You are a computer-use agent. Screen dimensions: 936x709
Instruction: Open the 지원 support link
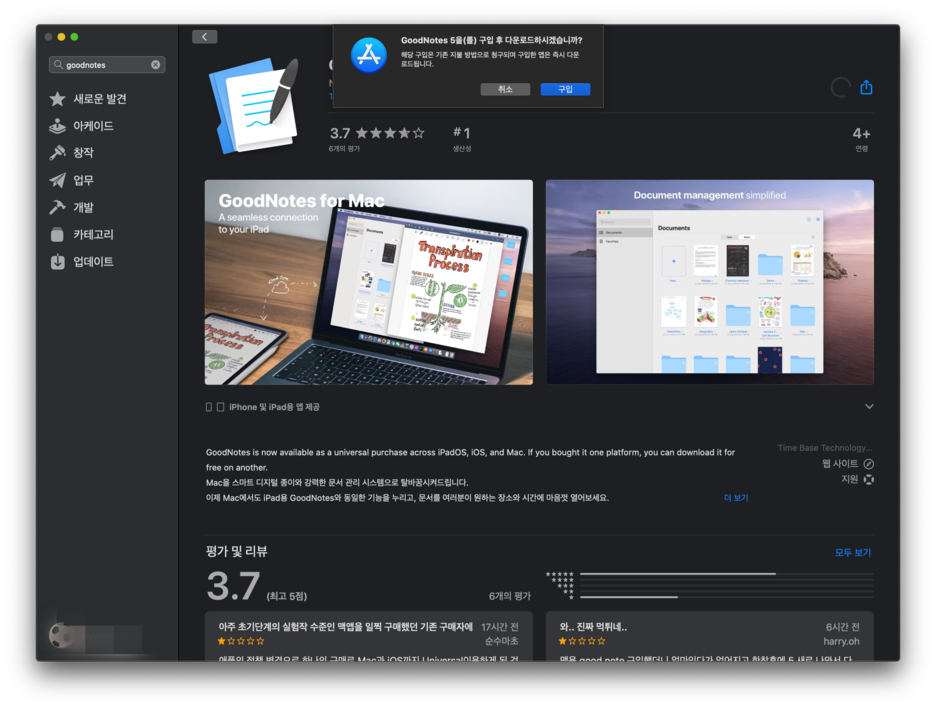pos(858,479)
